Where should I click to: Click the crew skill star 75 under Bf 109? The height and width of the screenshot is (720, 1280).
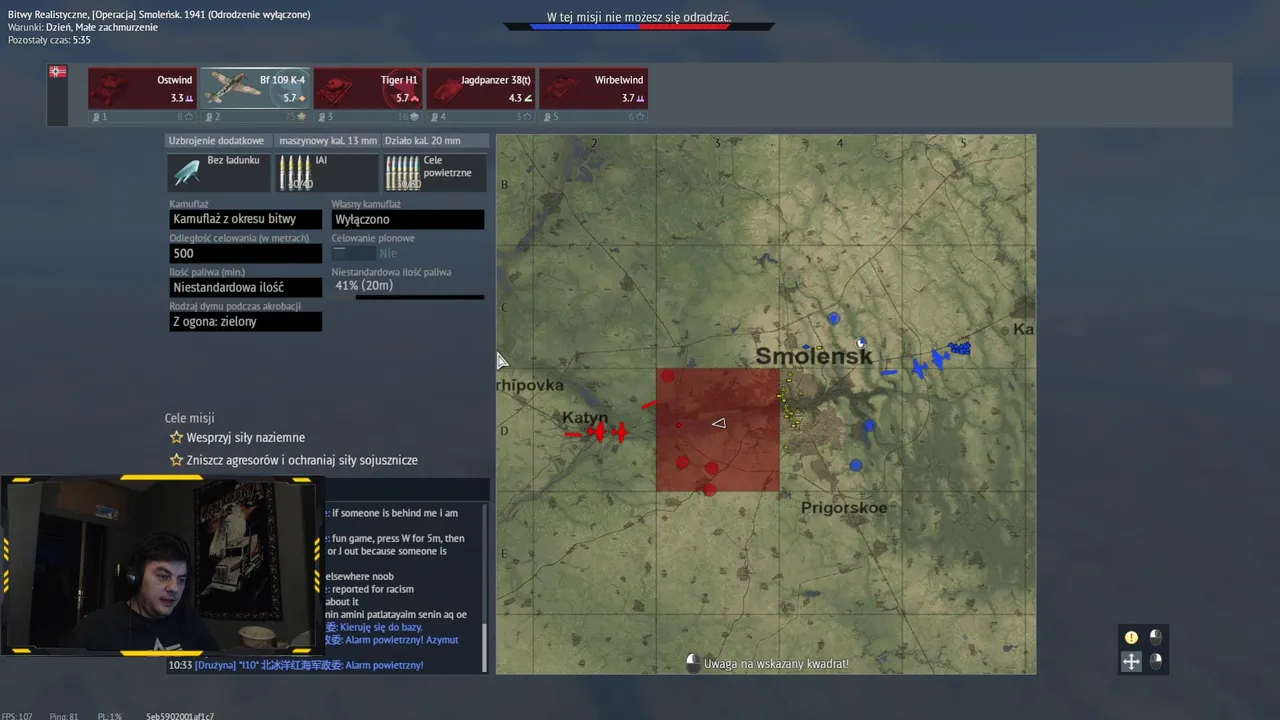(295, 117)
